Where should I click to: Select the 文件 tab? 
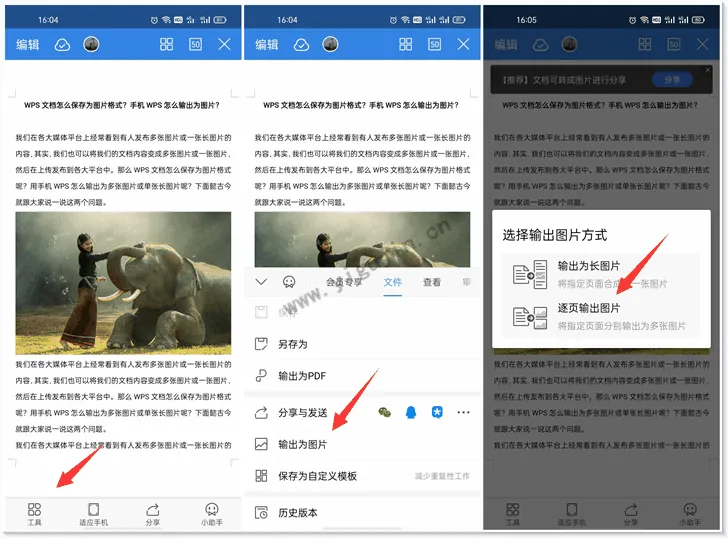tap(393, 282)
